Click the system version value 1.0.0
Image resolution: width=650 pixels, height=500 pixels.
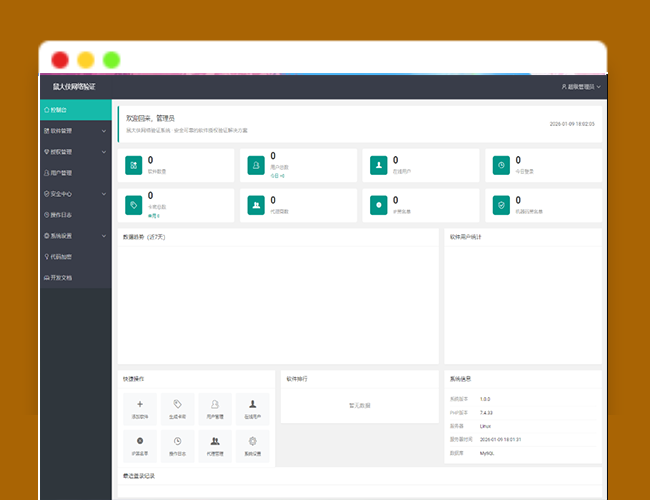coord(485,399)
